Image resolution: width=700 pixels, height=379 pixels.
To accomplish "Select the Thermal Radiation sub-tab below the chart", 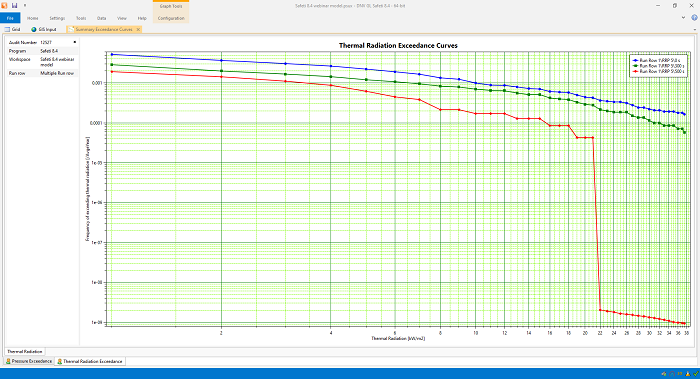I will [x=25, y=352].
